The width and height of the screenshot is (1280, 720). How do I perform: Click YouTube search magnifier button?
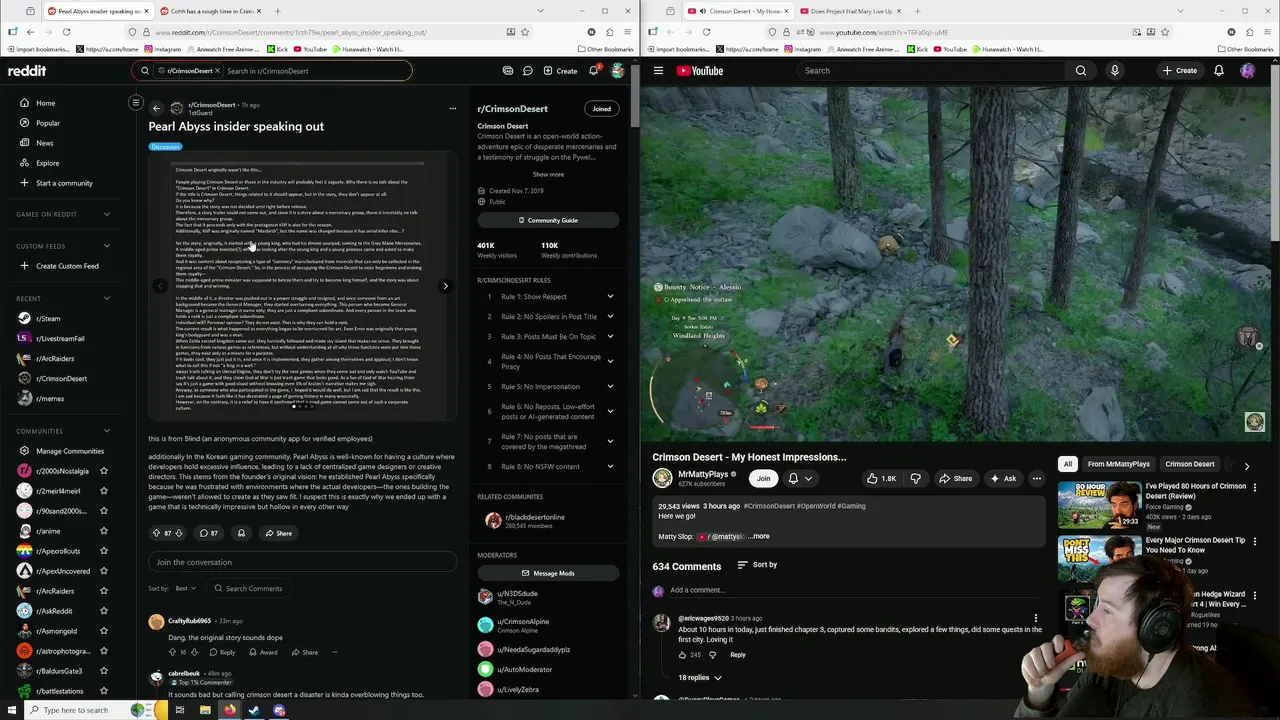(1080, 71)
